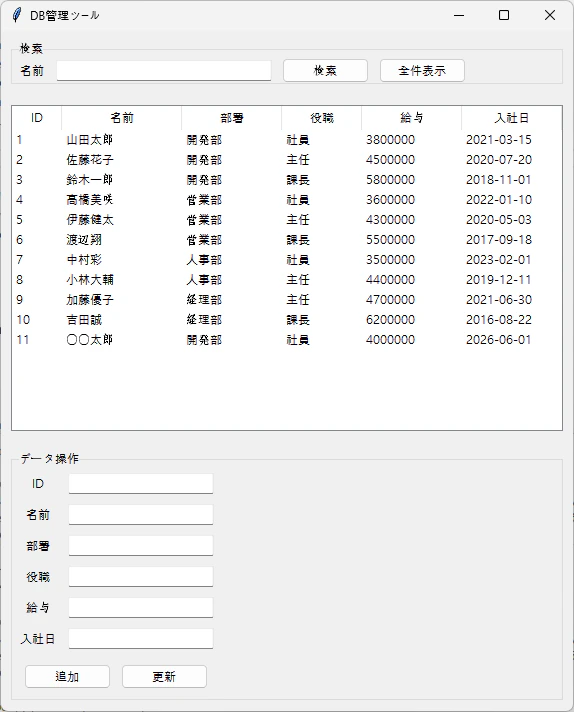Minimize the DB管理ツール window

[459, 15]
